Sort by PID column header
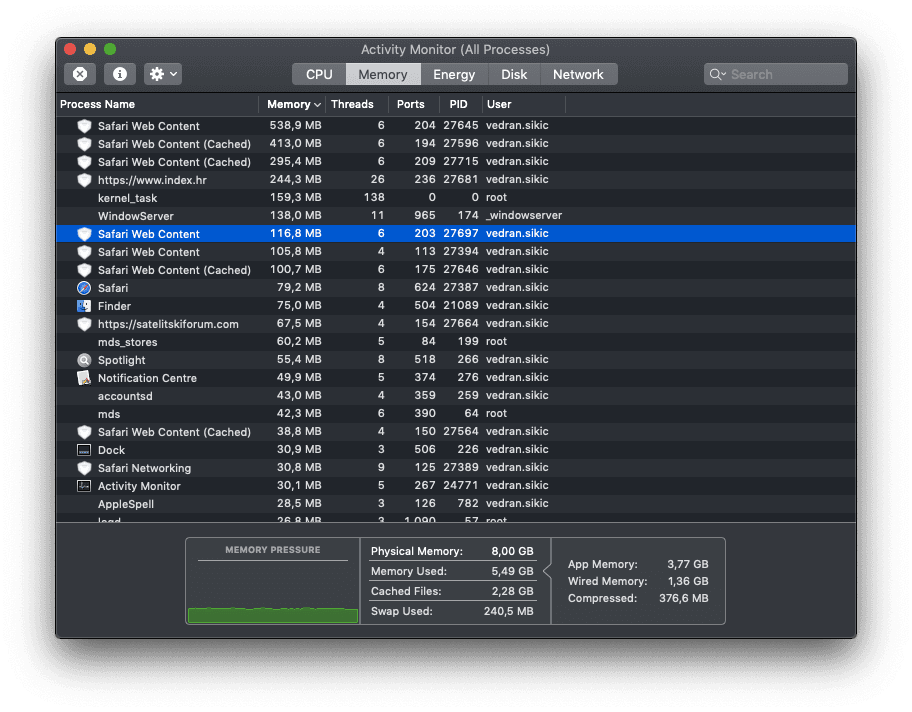The height and width of the screenshot is (712, 912). pos(458,104)
